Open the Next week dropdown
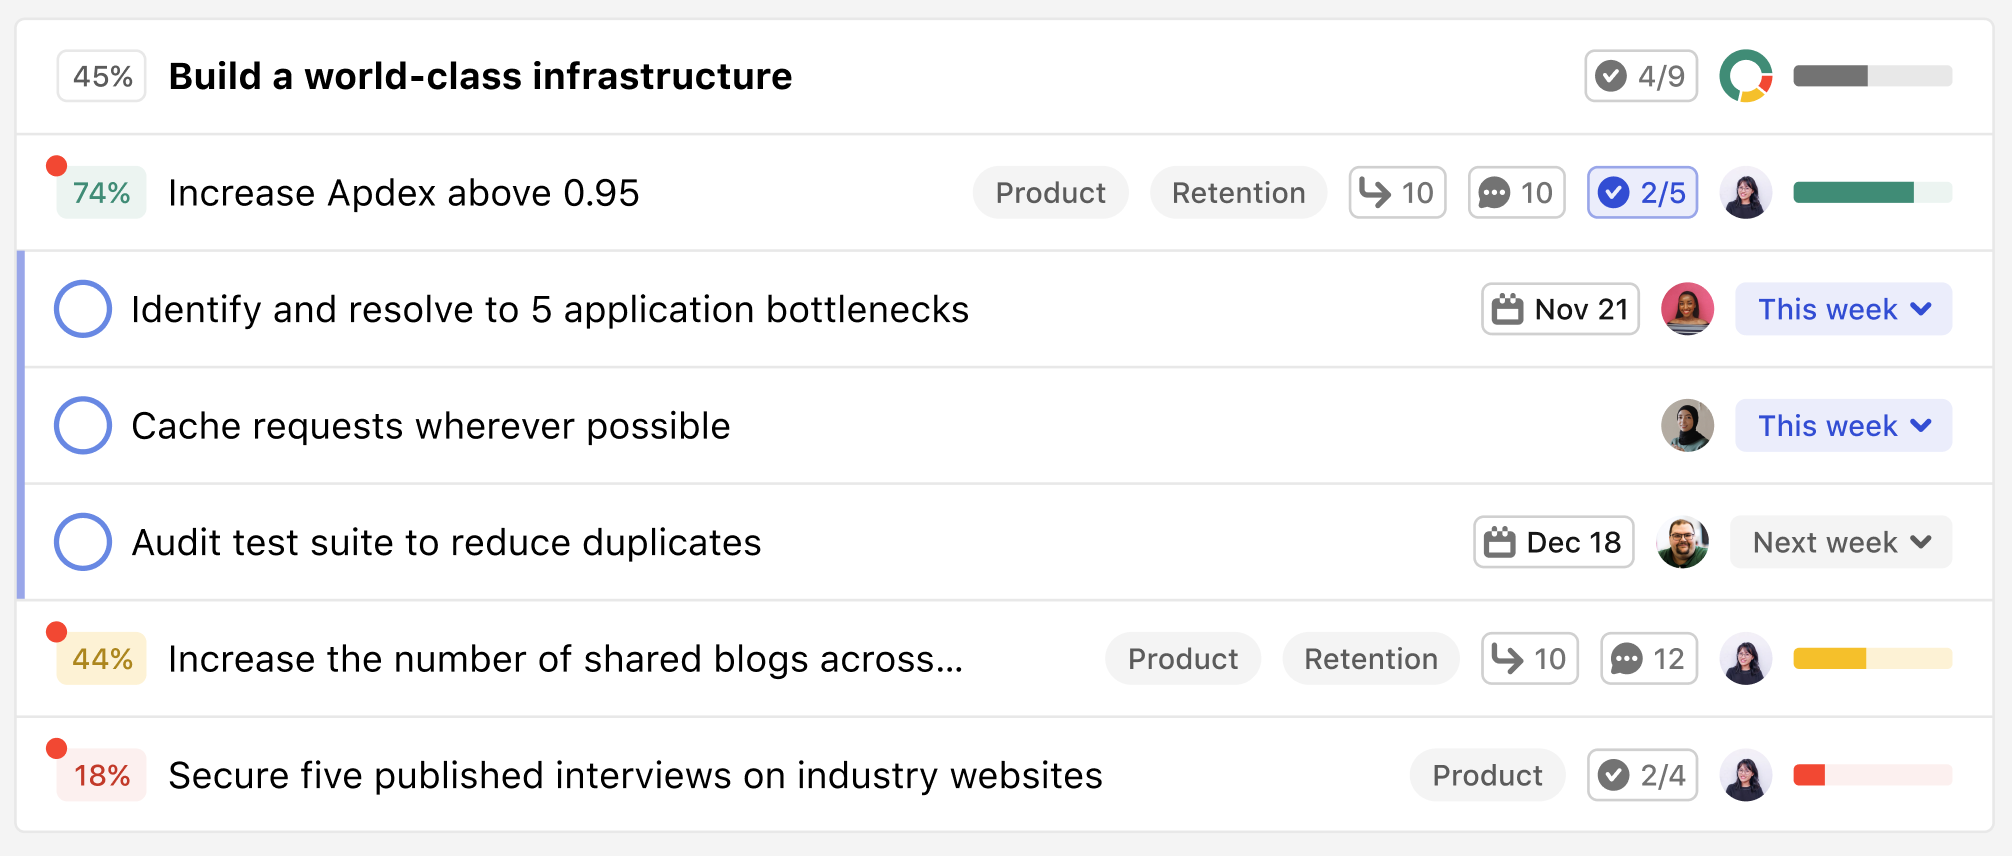Viewport: 2012px width, 856px height. (x=1840, y=542)
